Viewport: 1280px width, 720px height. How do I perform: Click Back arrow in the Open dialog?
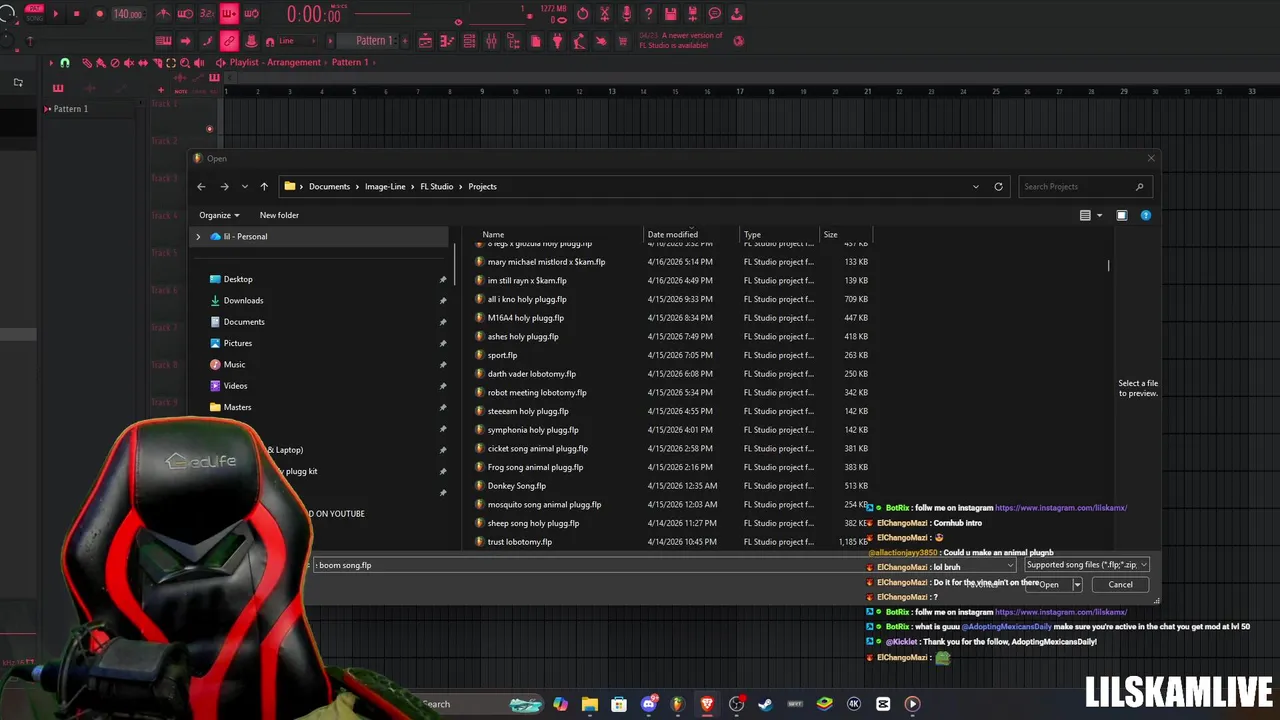tap(201, 186)
